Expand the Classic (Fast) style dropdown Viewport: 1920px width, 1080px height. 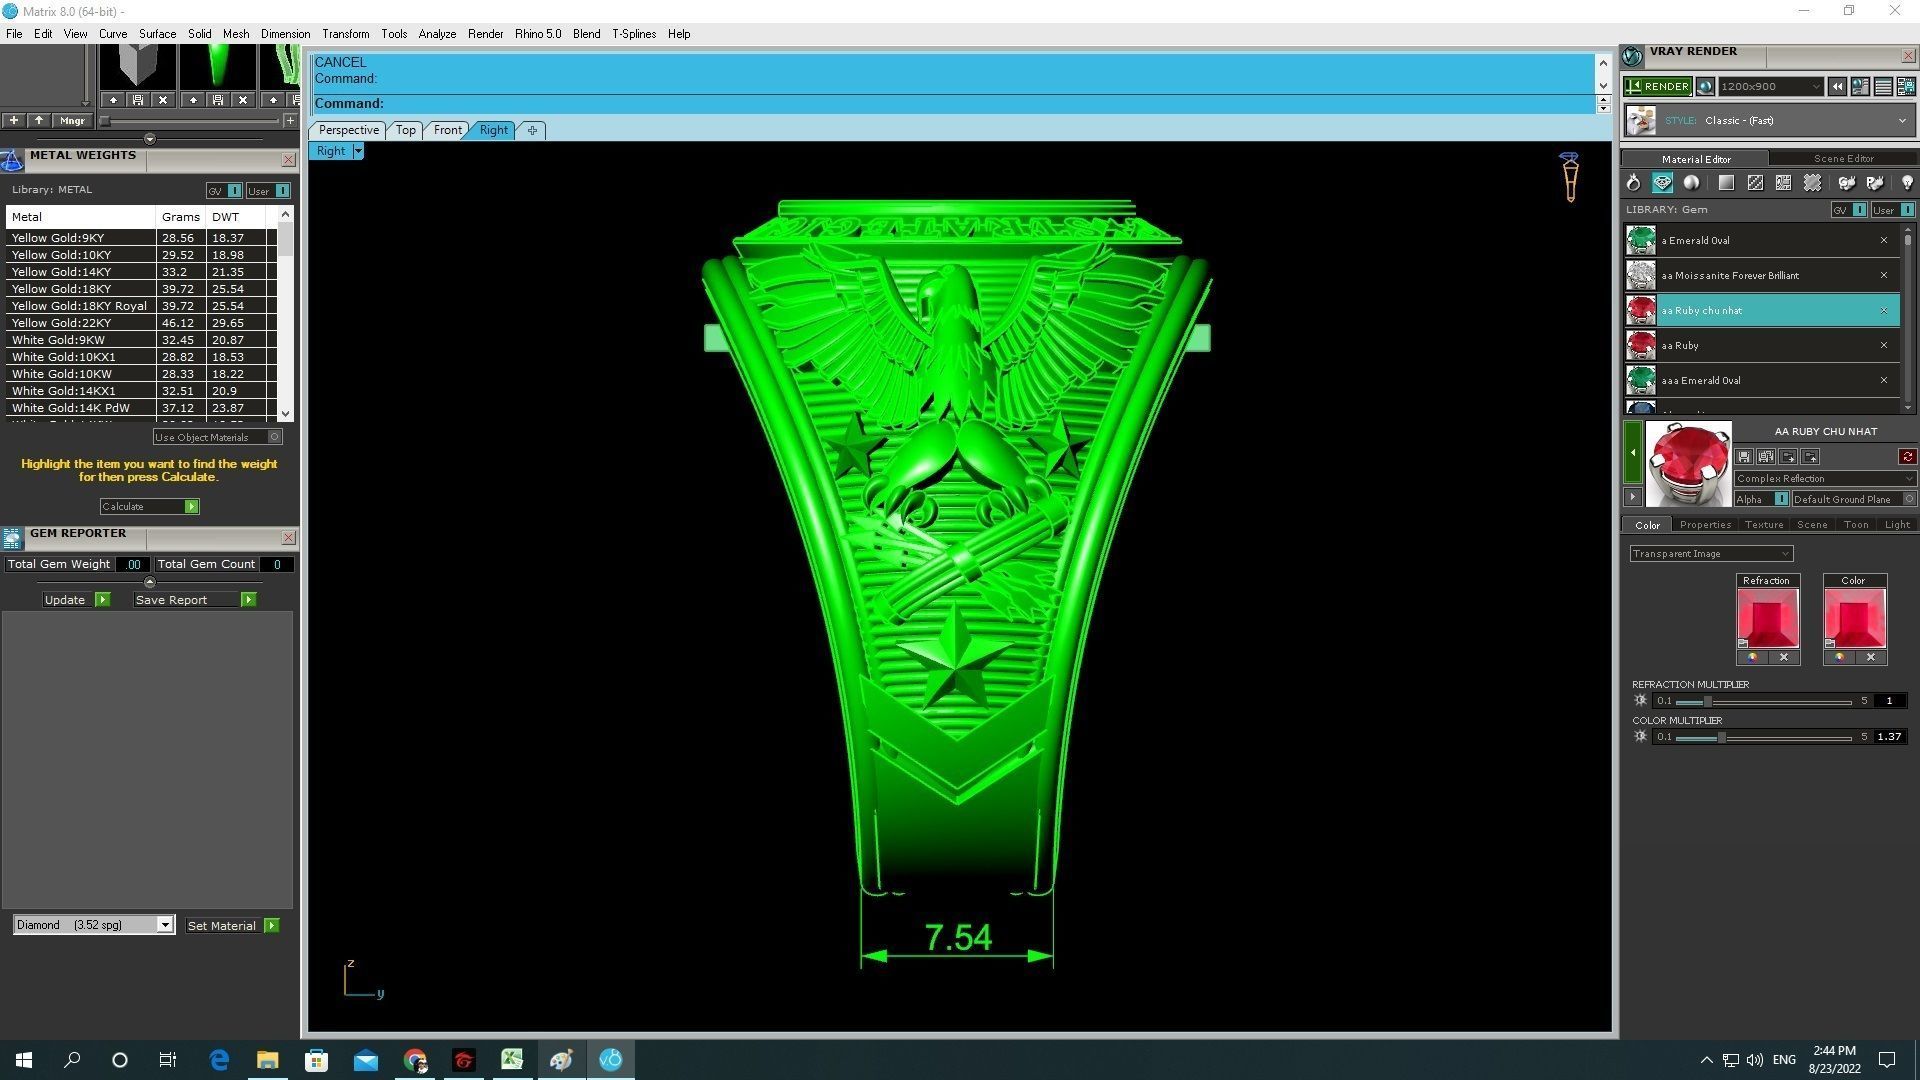[x=1901, y=121]
